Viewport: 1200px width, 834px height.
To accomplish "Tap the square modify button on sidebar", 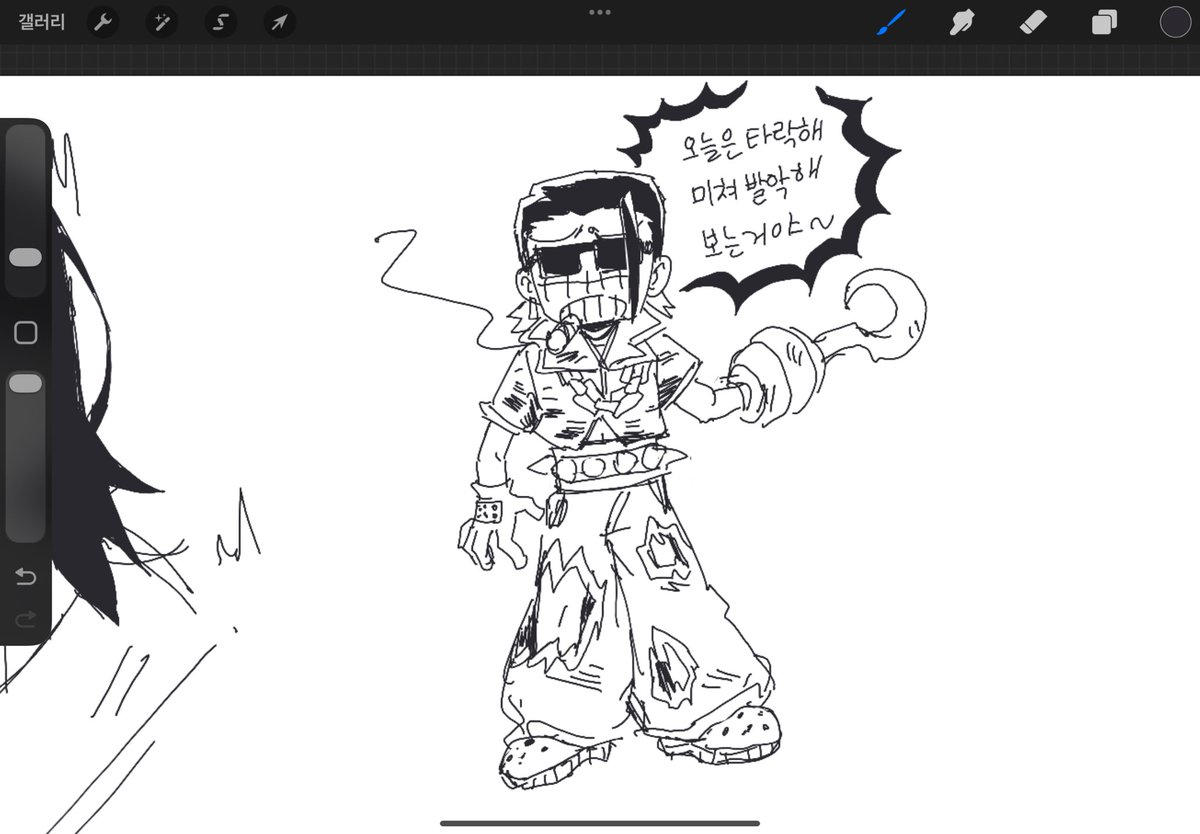I will tap(25, 333).
